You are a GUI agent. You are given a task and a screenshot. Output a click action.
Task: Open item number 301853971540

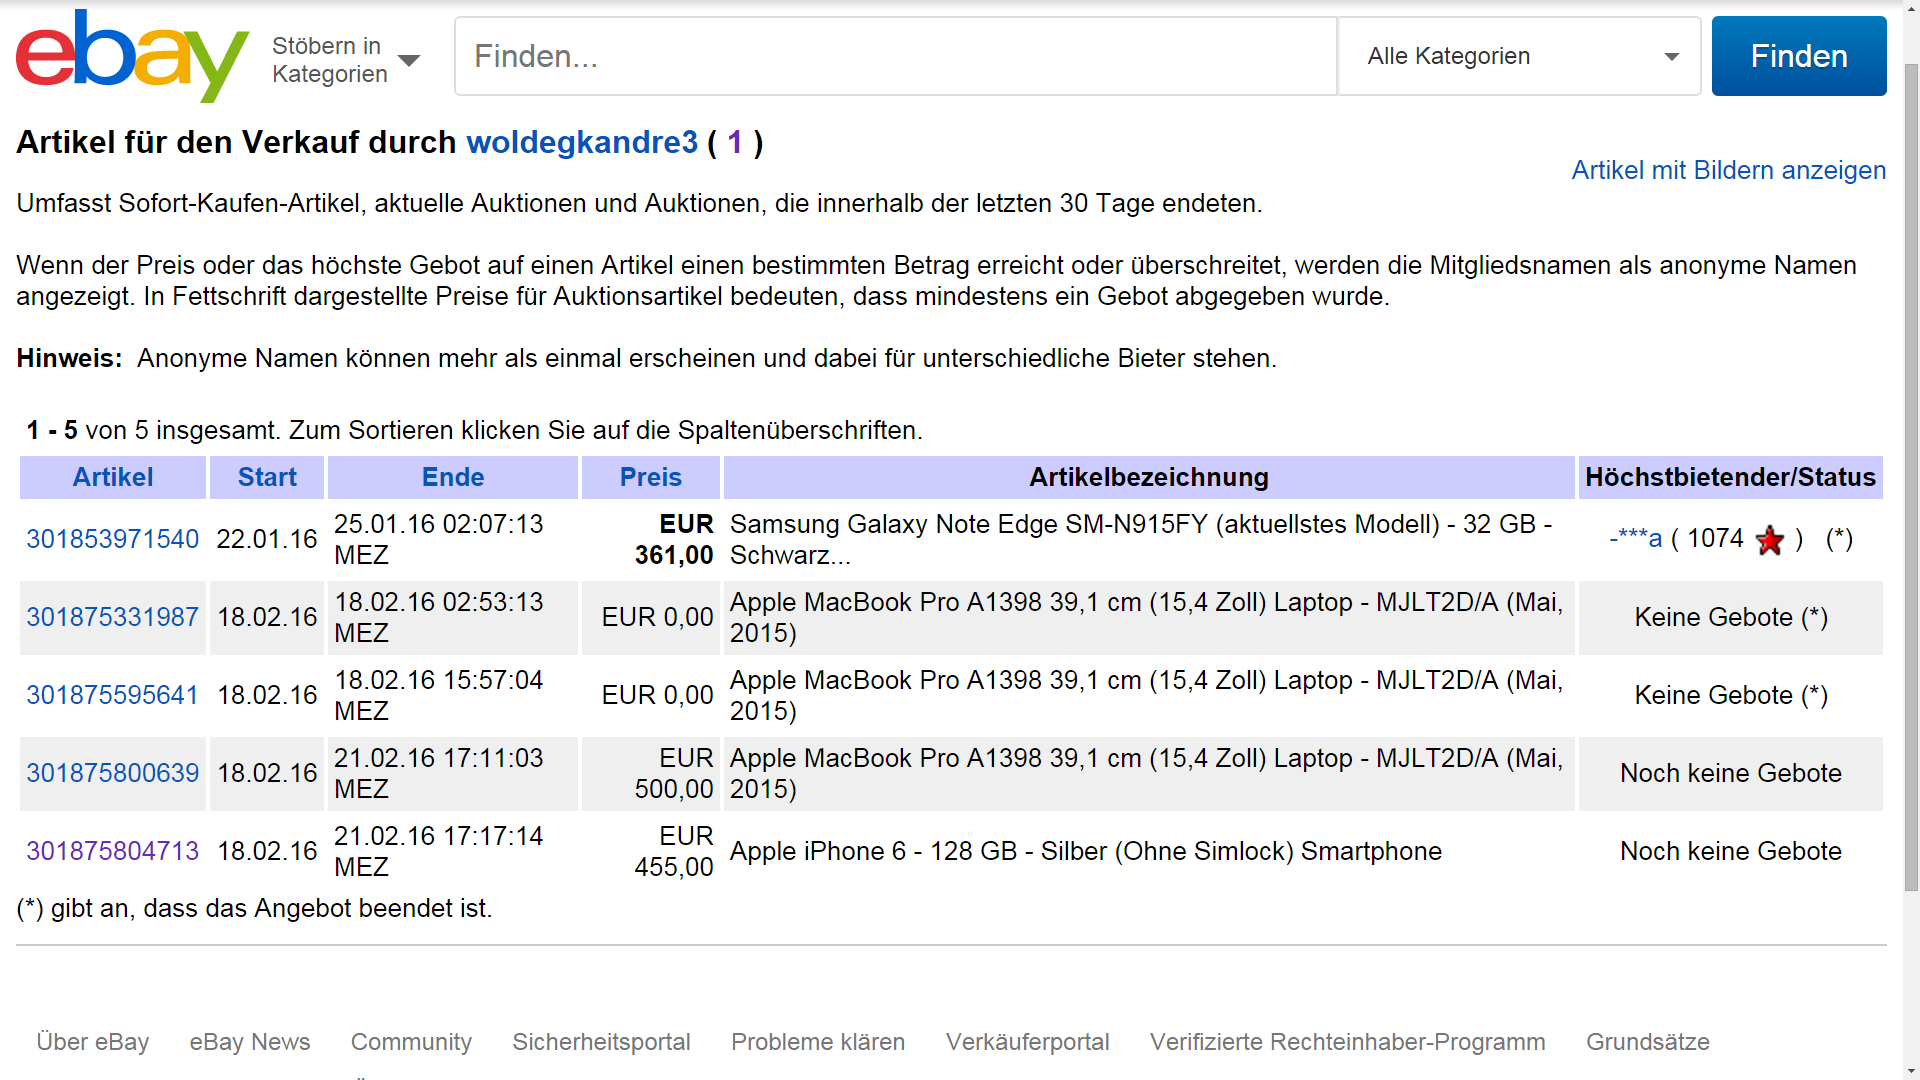tap(113, 540)
